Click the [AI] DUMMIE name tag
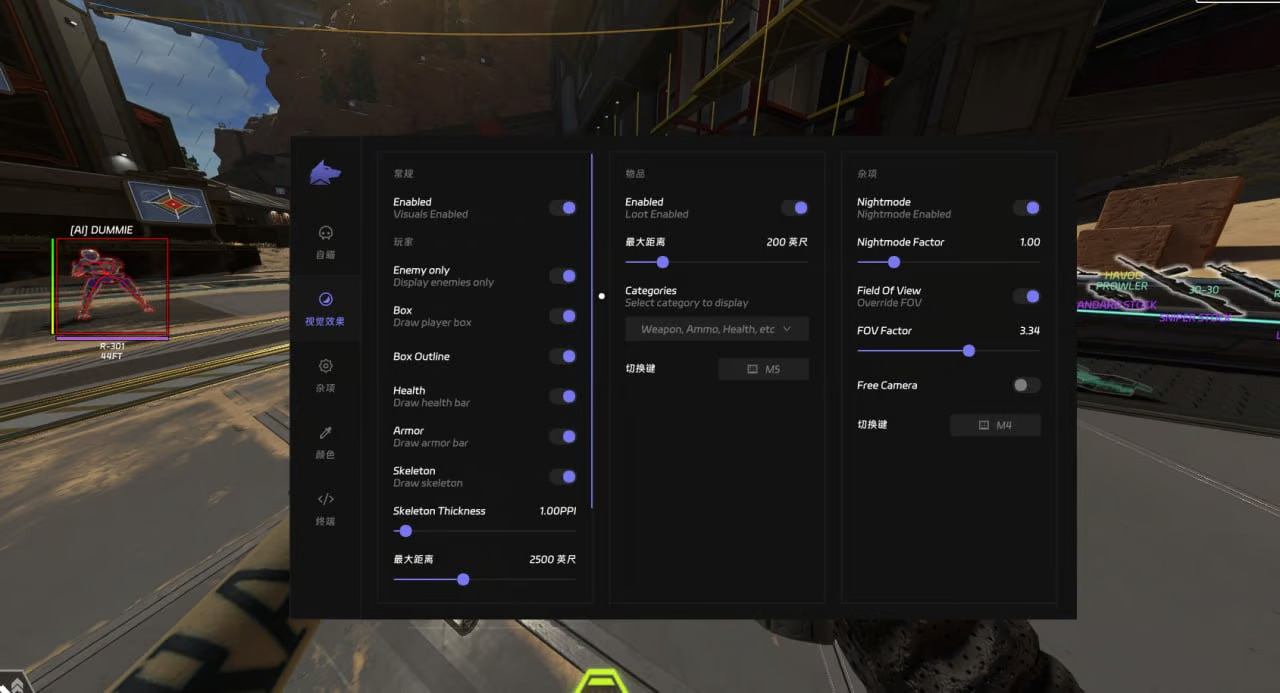This screenshot has width=1280, height=693. (101, 230)
